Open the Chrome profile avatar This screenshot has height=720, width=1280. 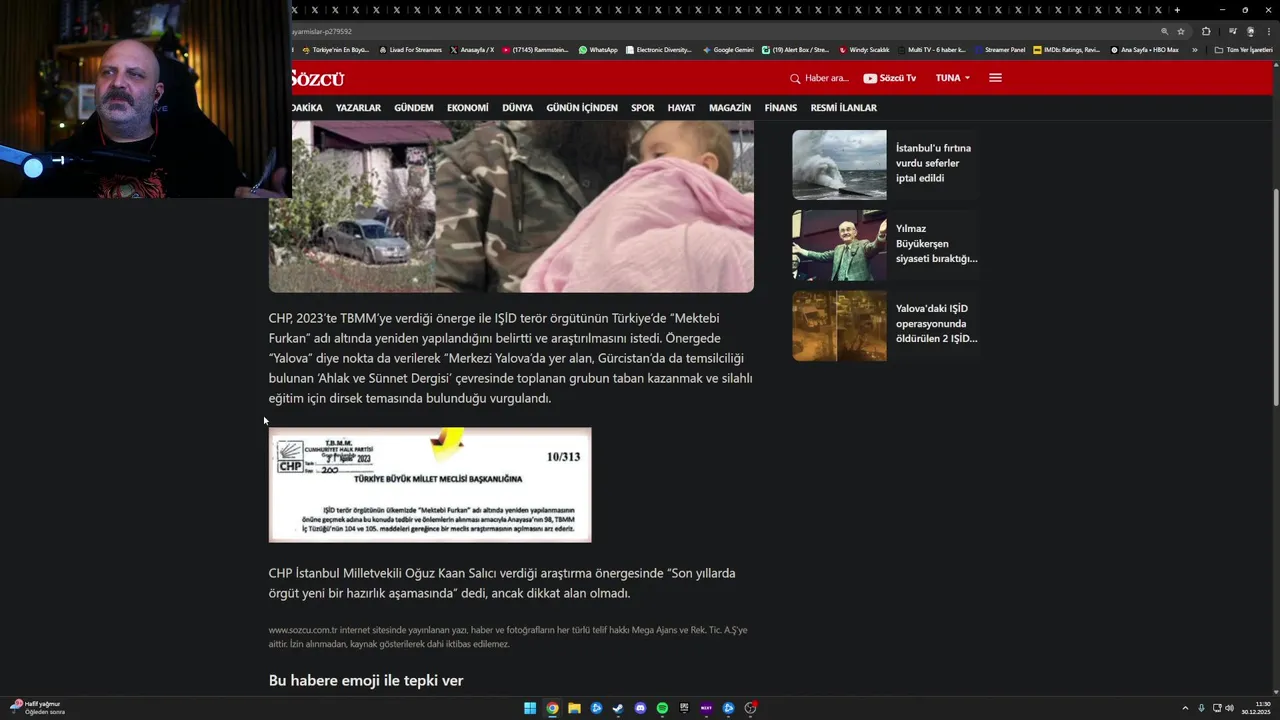pos(1250,31)
